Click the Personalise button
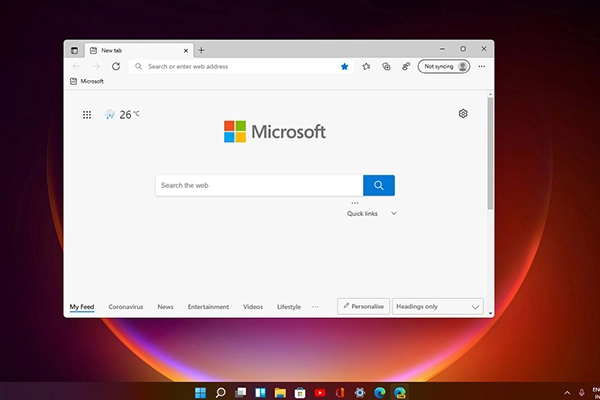The width and height of the screenshot is (600, 400). (364, 306)
